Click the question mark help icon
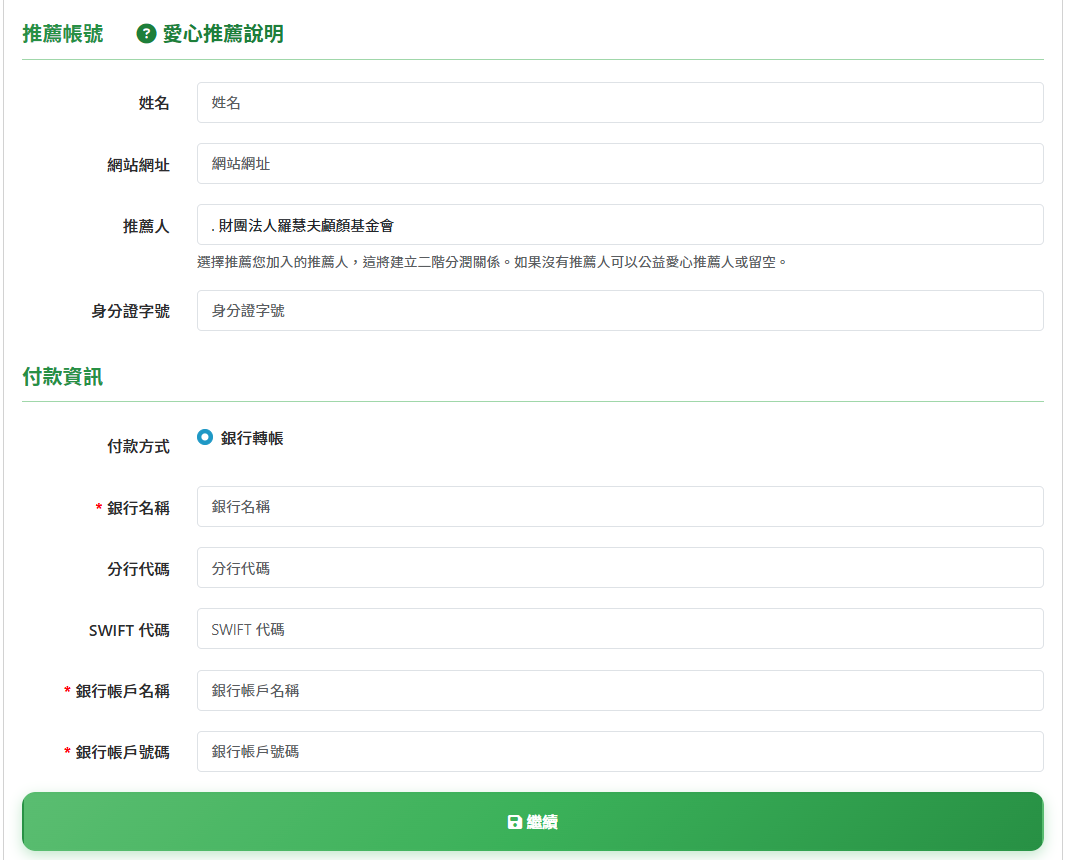 [146, 34]
